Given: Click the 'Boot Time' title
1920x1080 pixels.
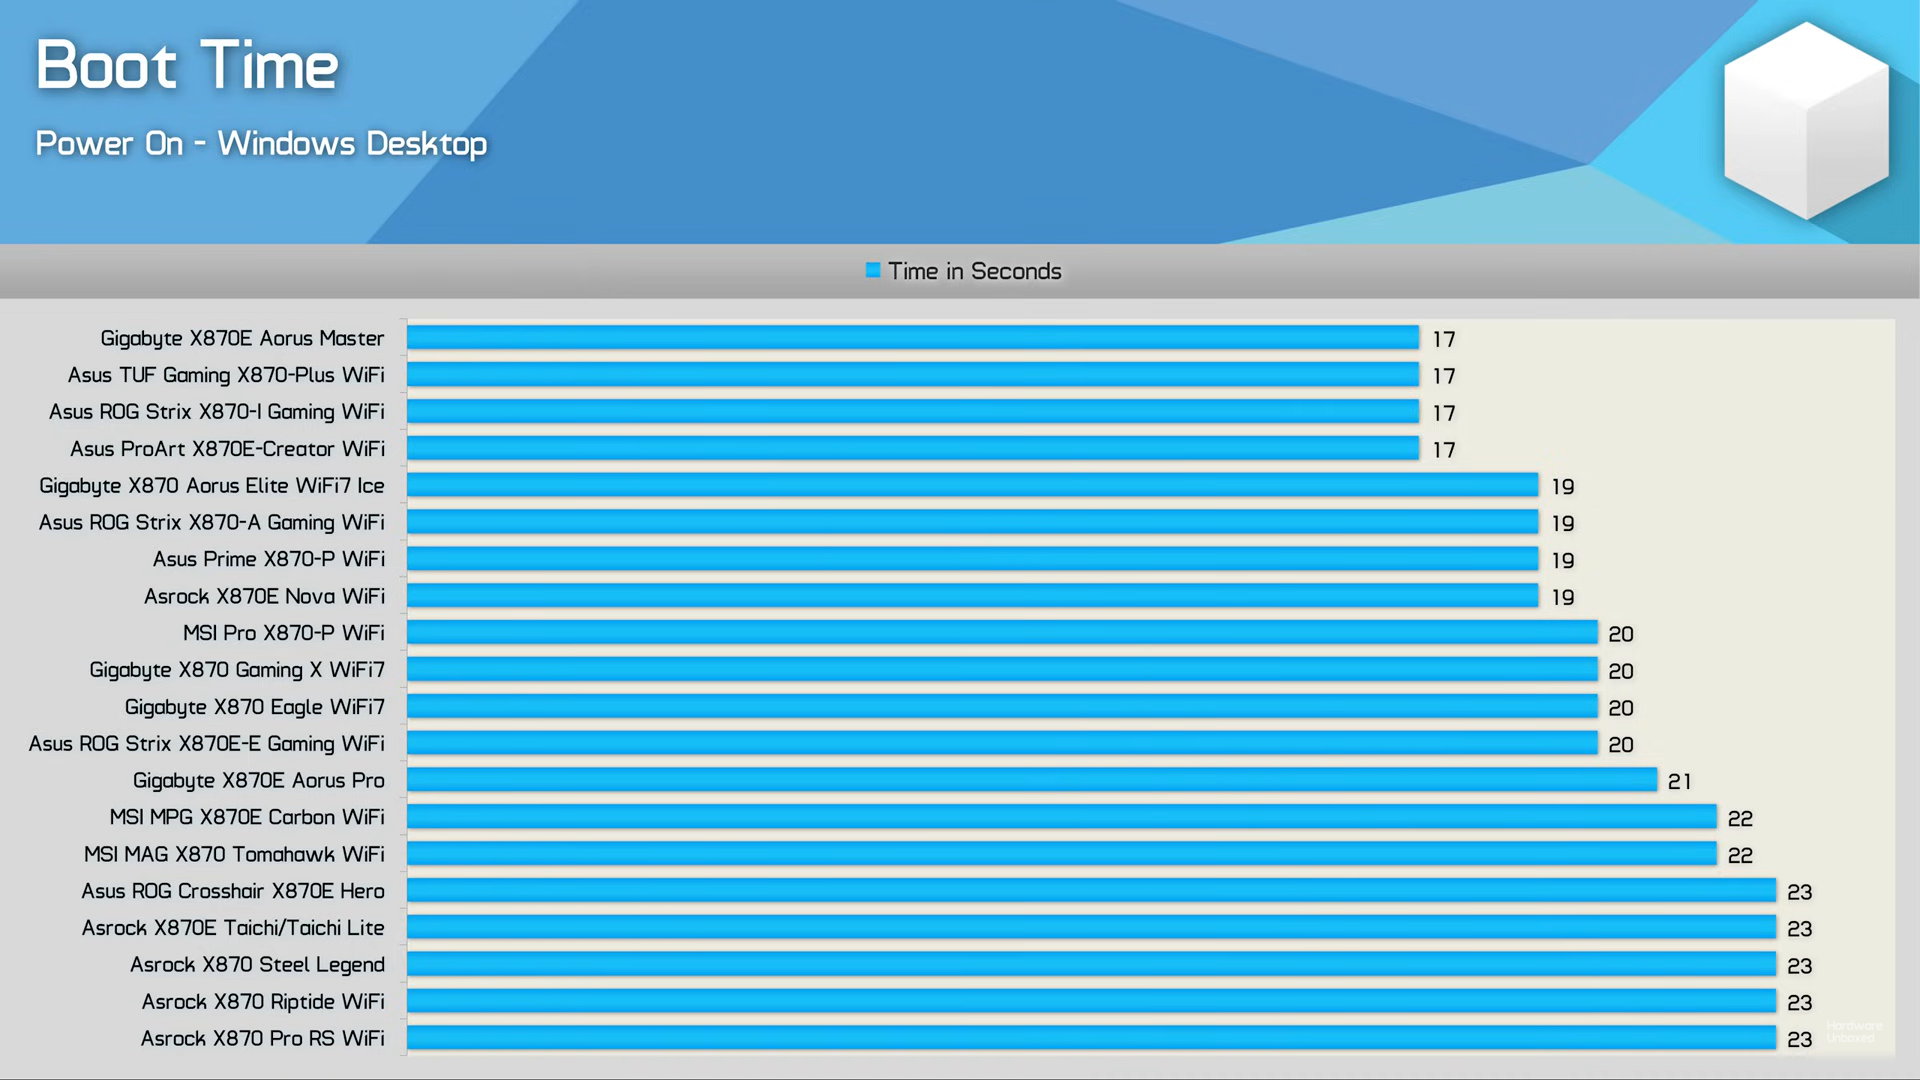Looking at the screenshot, I should (x=187, y=65).
